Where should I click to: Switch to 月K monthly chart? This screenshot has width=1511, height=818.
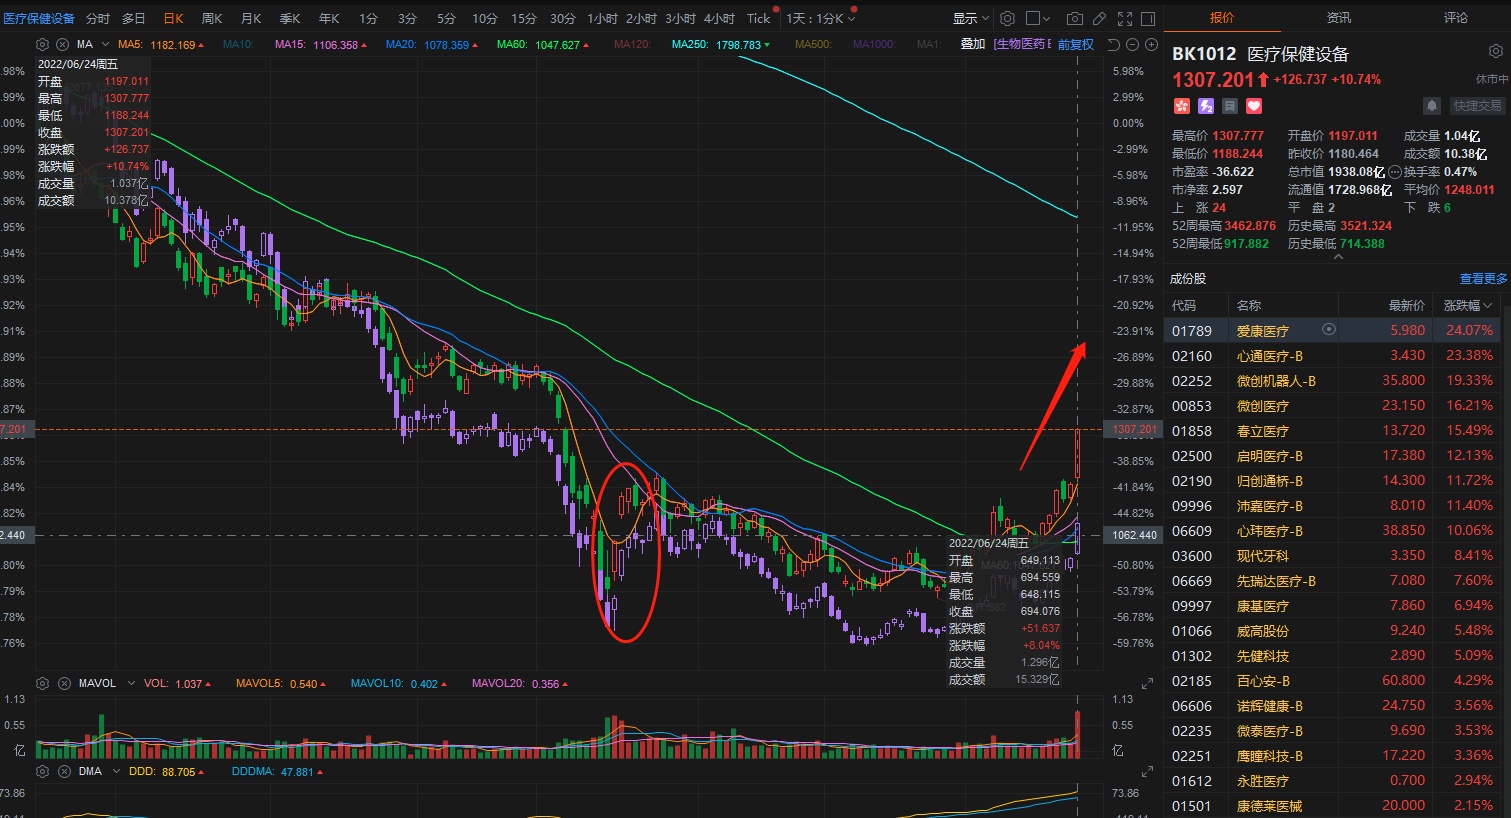click(x=251, y=19)
